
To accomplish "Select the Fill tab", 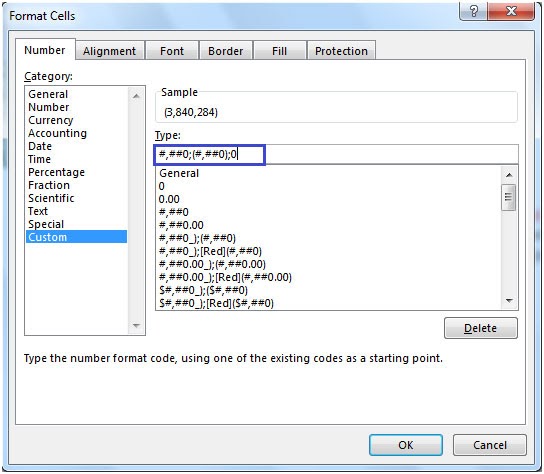I will (279, 51).
